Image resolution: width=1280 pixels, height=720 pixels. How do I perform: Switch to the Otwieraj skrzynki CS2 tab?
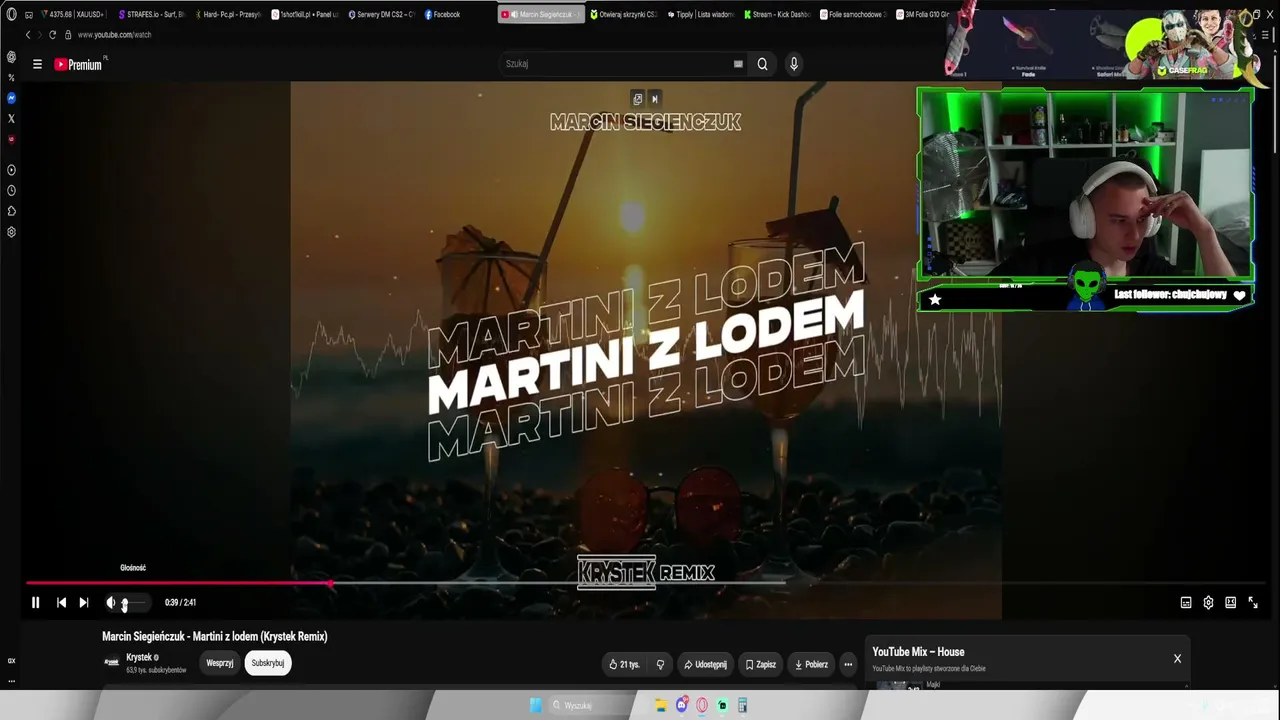click(x=624, y=15)
